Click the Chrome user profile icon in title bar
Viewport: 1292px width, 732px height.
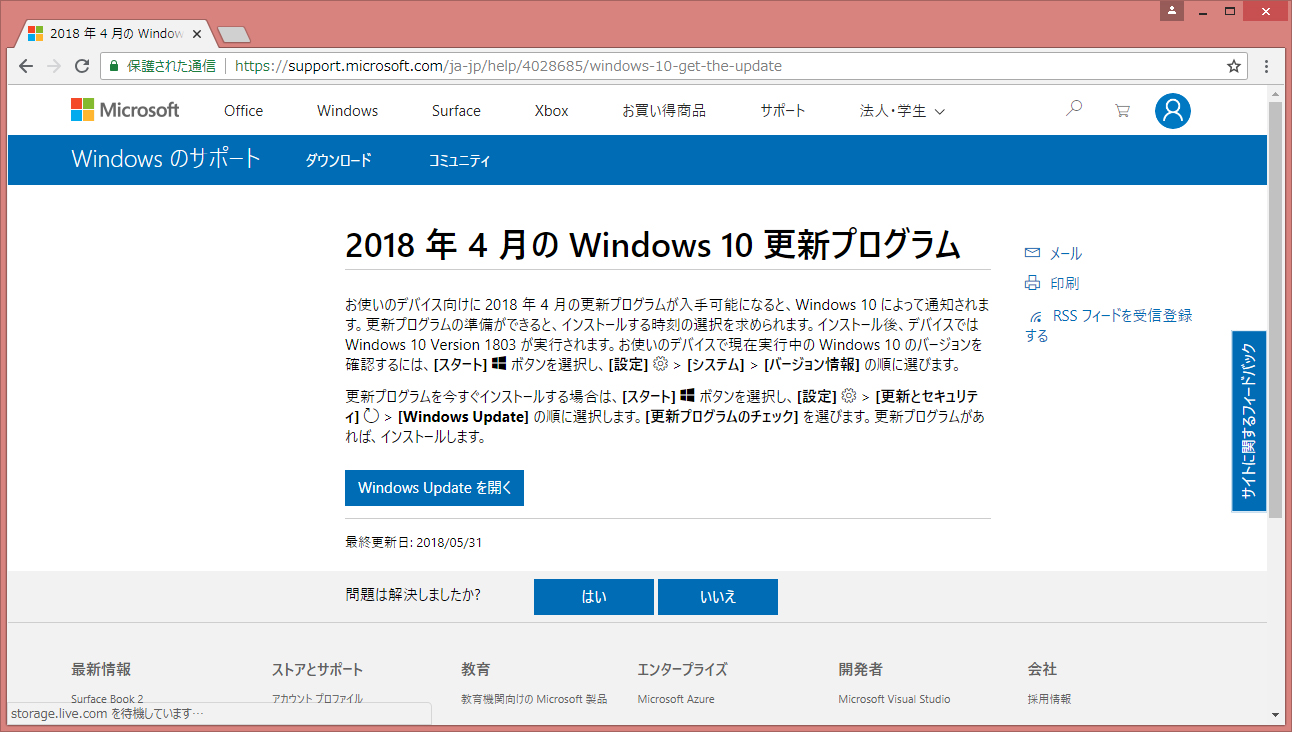pyautogui.click(x=1173, y=11)
